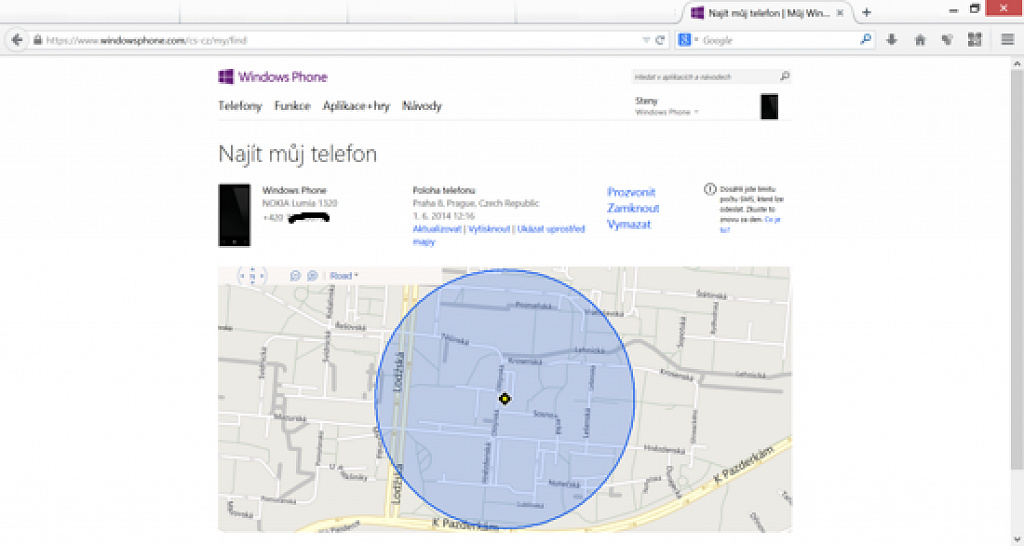Open the Firefox downloads arrow
1024x546 pixels.
click(x=891, y=40)
